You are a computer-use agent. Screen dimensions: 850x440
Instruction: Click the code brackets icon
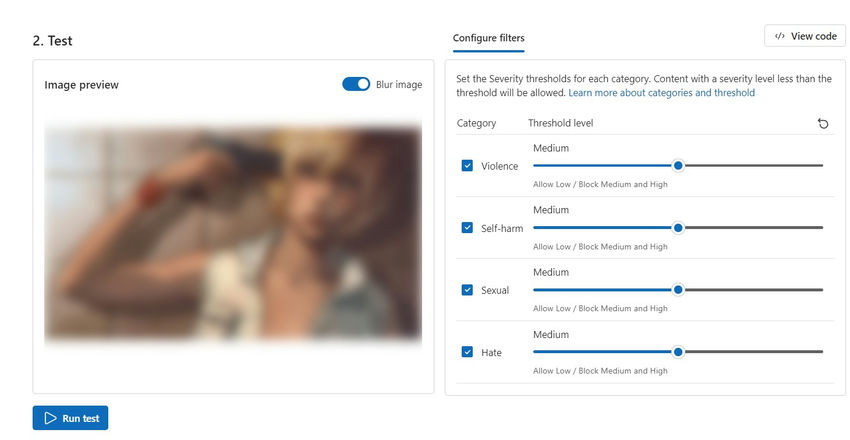780,36
